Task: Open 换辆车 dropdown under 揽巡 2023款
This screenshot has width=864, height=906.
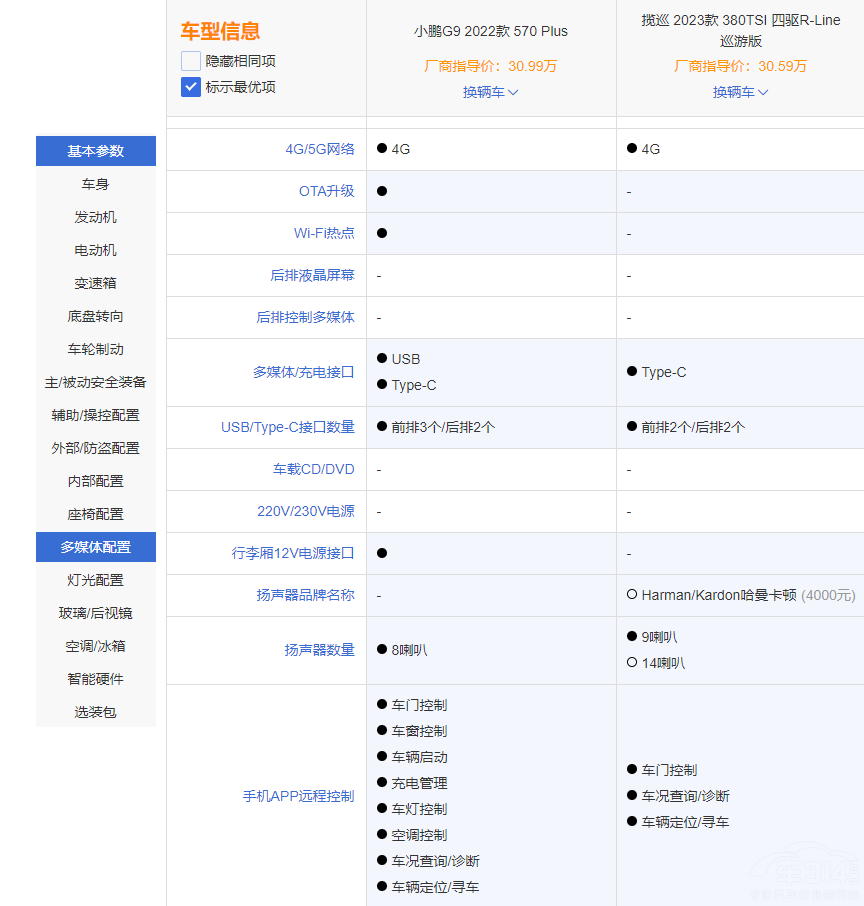Action: (740, 92)
